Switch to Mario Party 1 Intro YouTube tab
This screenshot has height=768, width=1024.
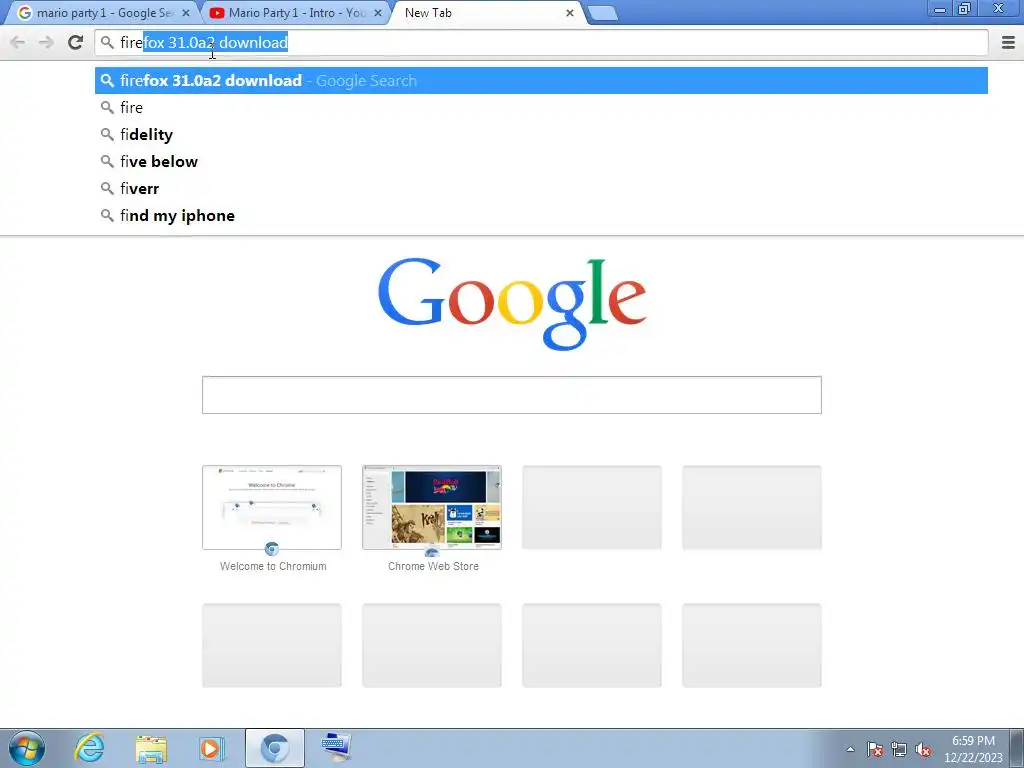pyautogui.click(x=297, y=13)
